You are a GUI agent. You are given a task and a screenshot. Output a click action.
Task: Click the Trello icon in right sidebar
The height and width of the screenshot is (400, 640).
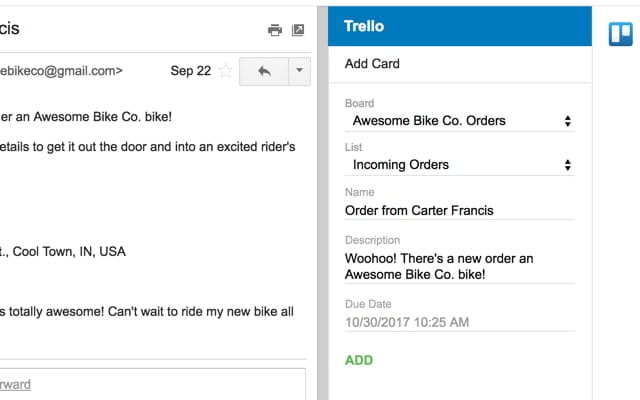click(621, 34)
